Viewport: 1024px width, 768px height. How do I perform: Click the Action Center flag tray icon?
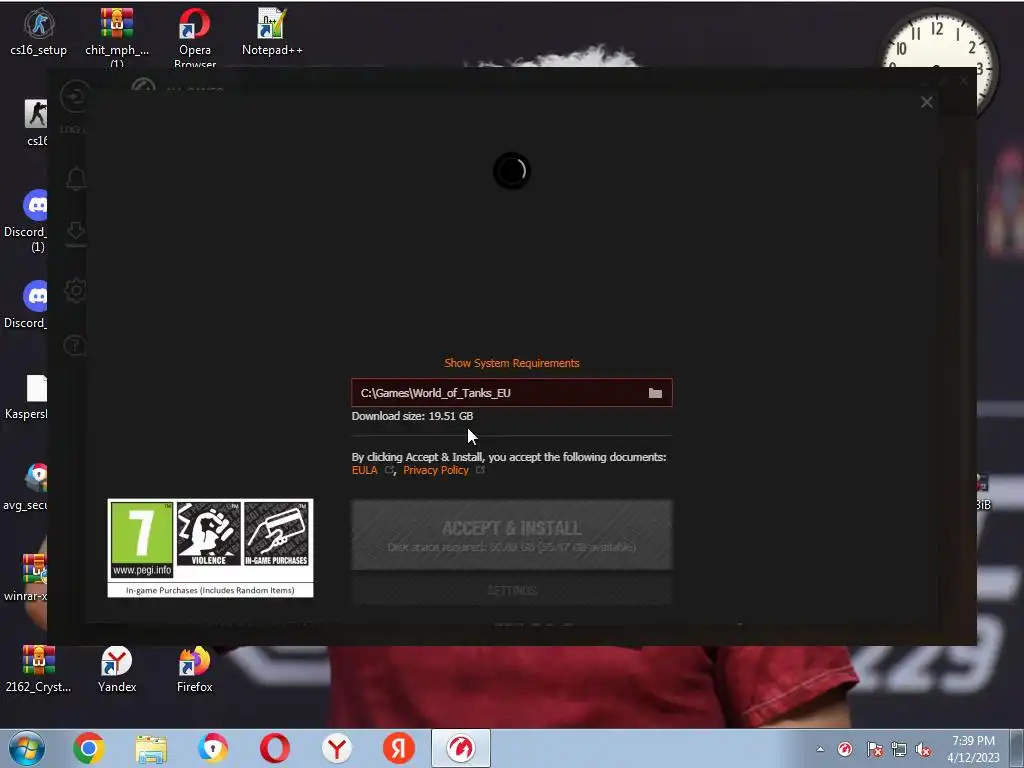point(875,750)
